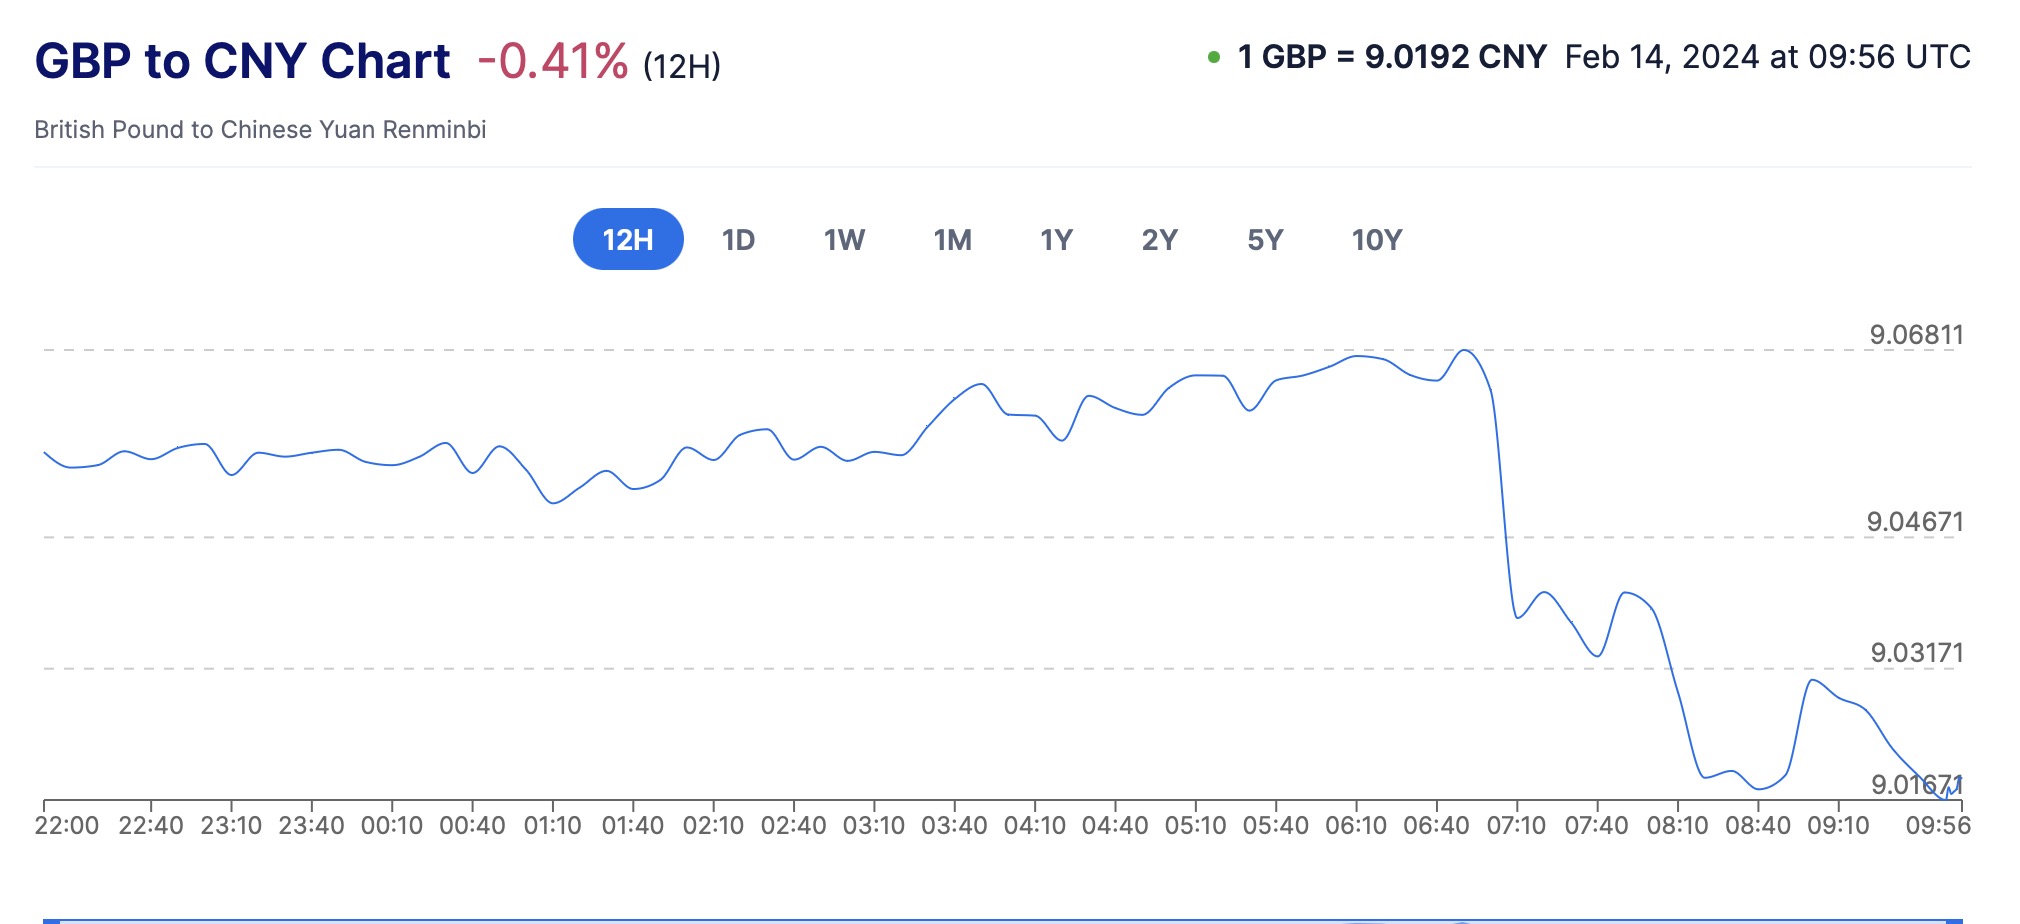Screen dimensions: 2020x924
Task: Click the 9.04671 y-axis gridline label
Action: (1915, 522)
